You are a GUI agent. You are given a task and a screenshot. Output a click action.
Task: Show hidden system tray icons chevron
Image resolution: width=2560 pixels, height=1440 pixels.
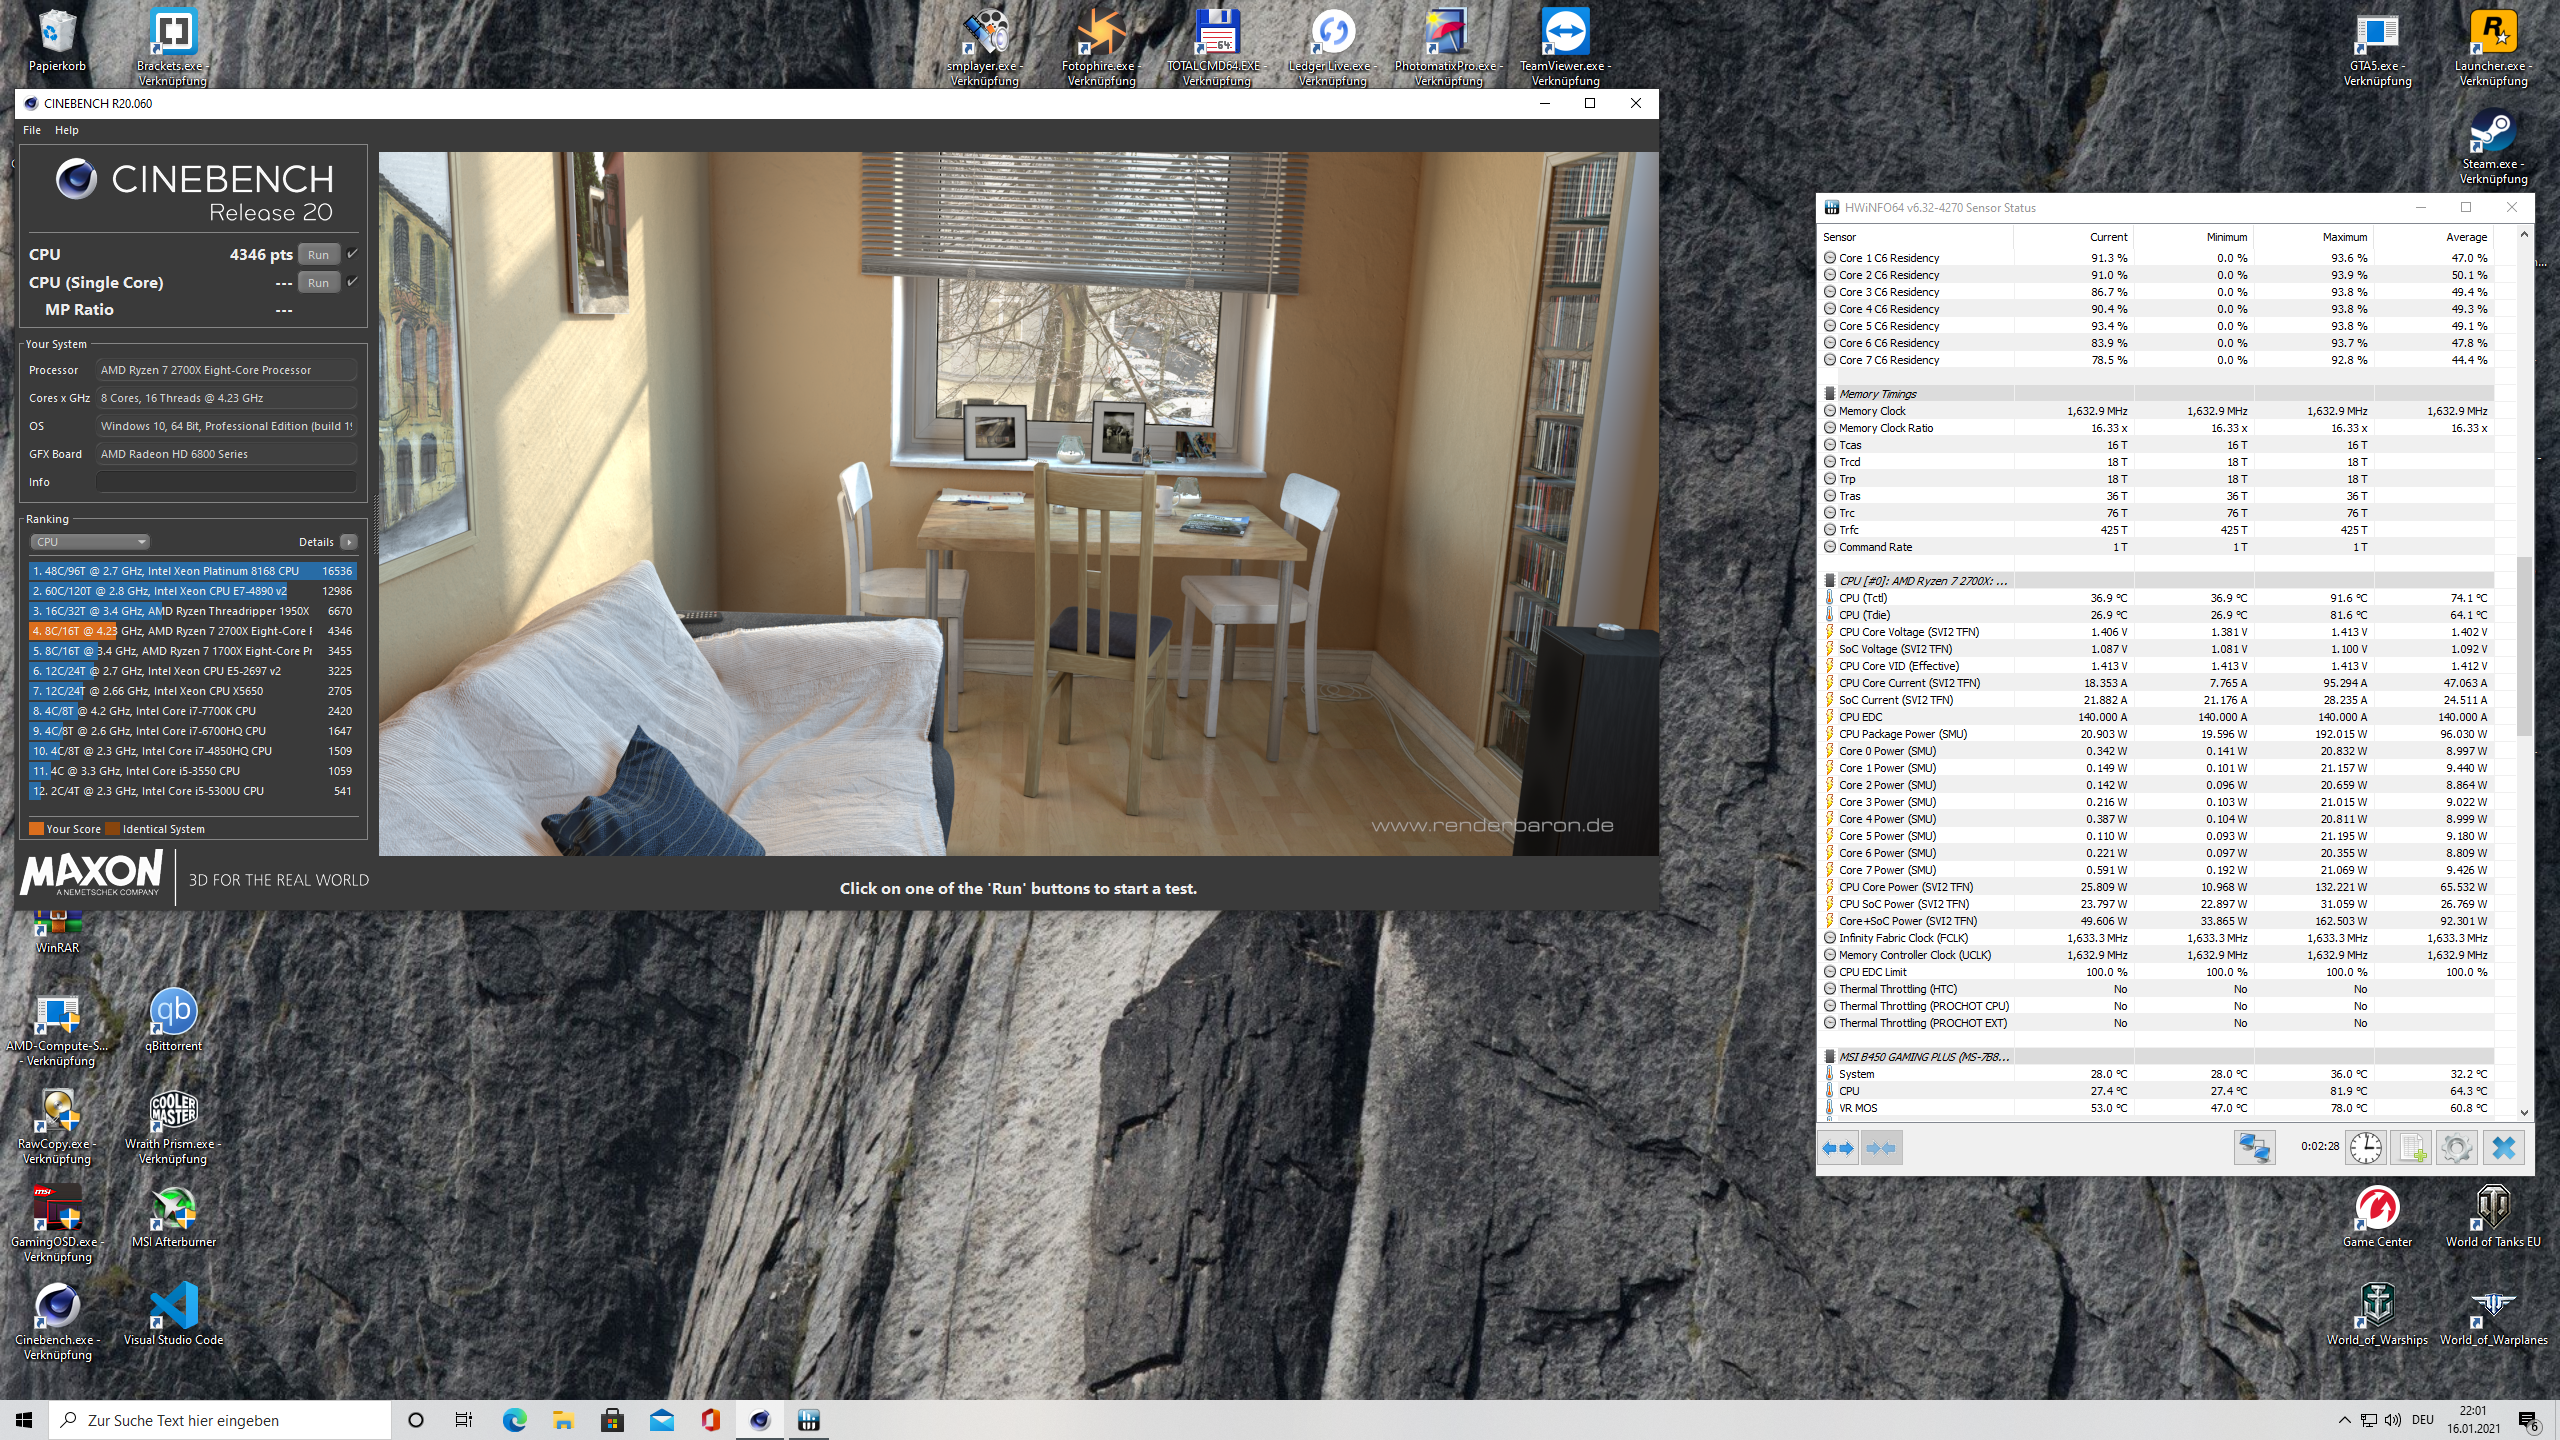coord(2344,1420)
